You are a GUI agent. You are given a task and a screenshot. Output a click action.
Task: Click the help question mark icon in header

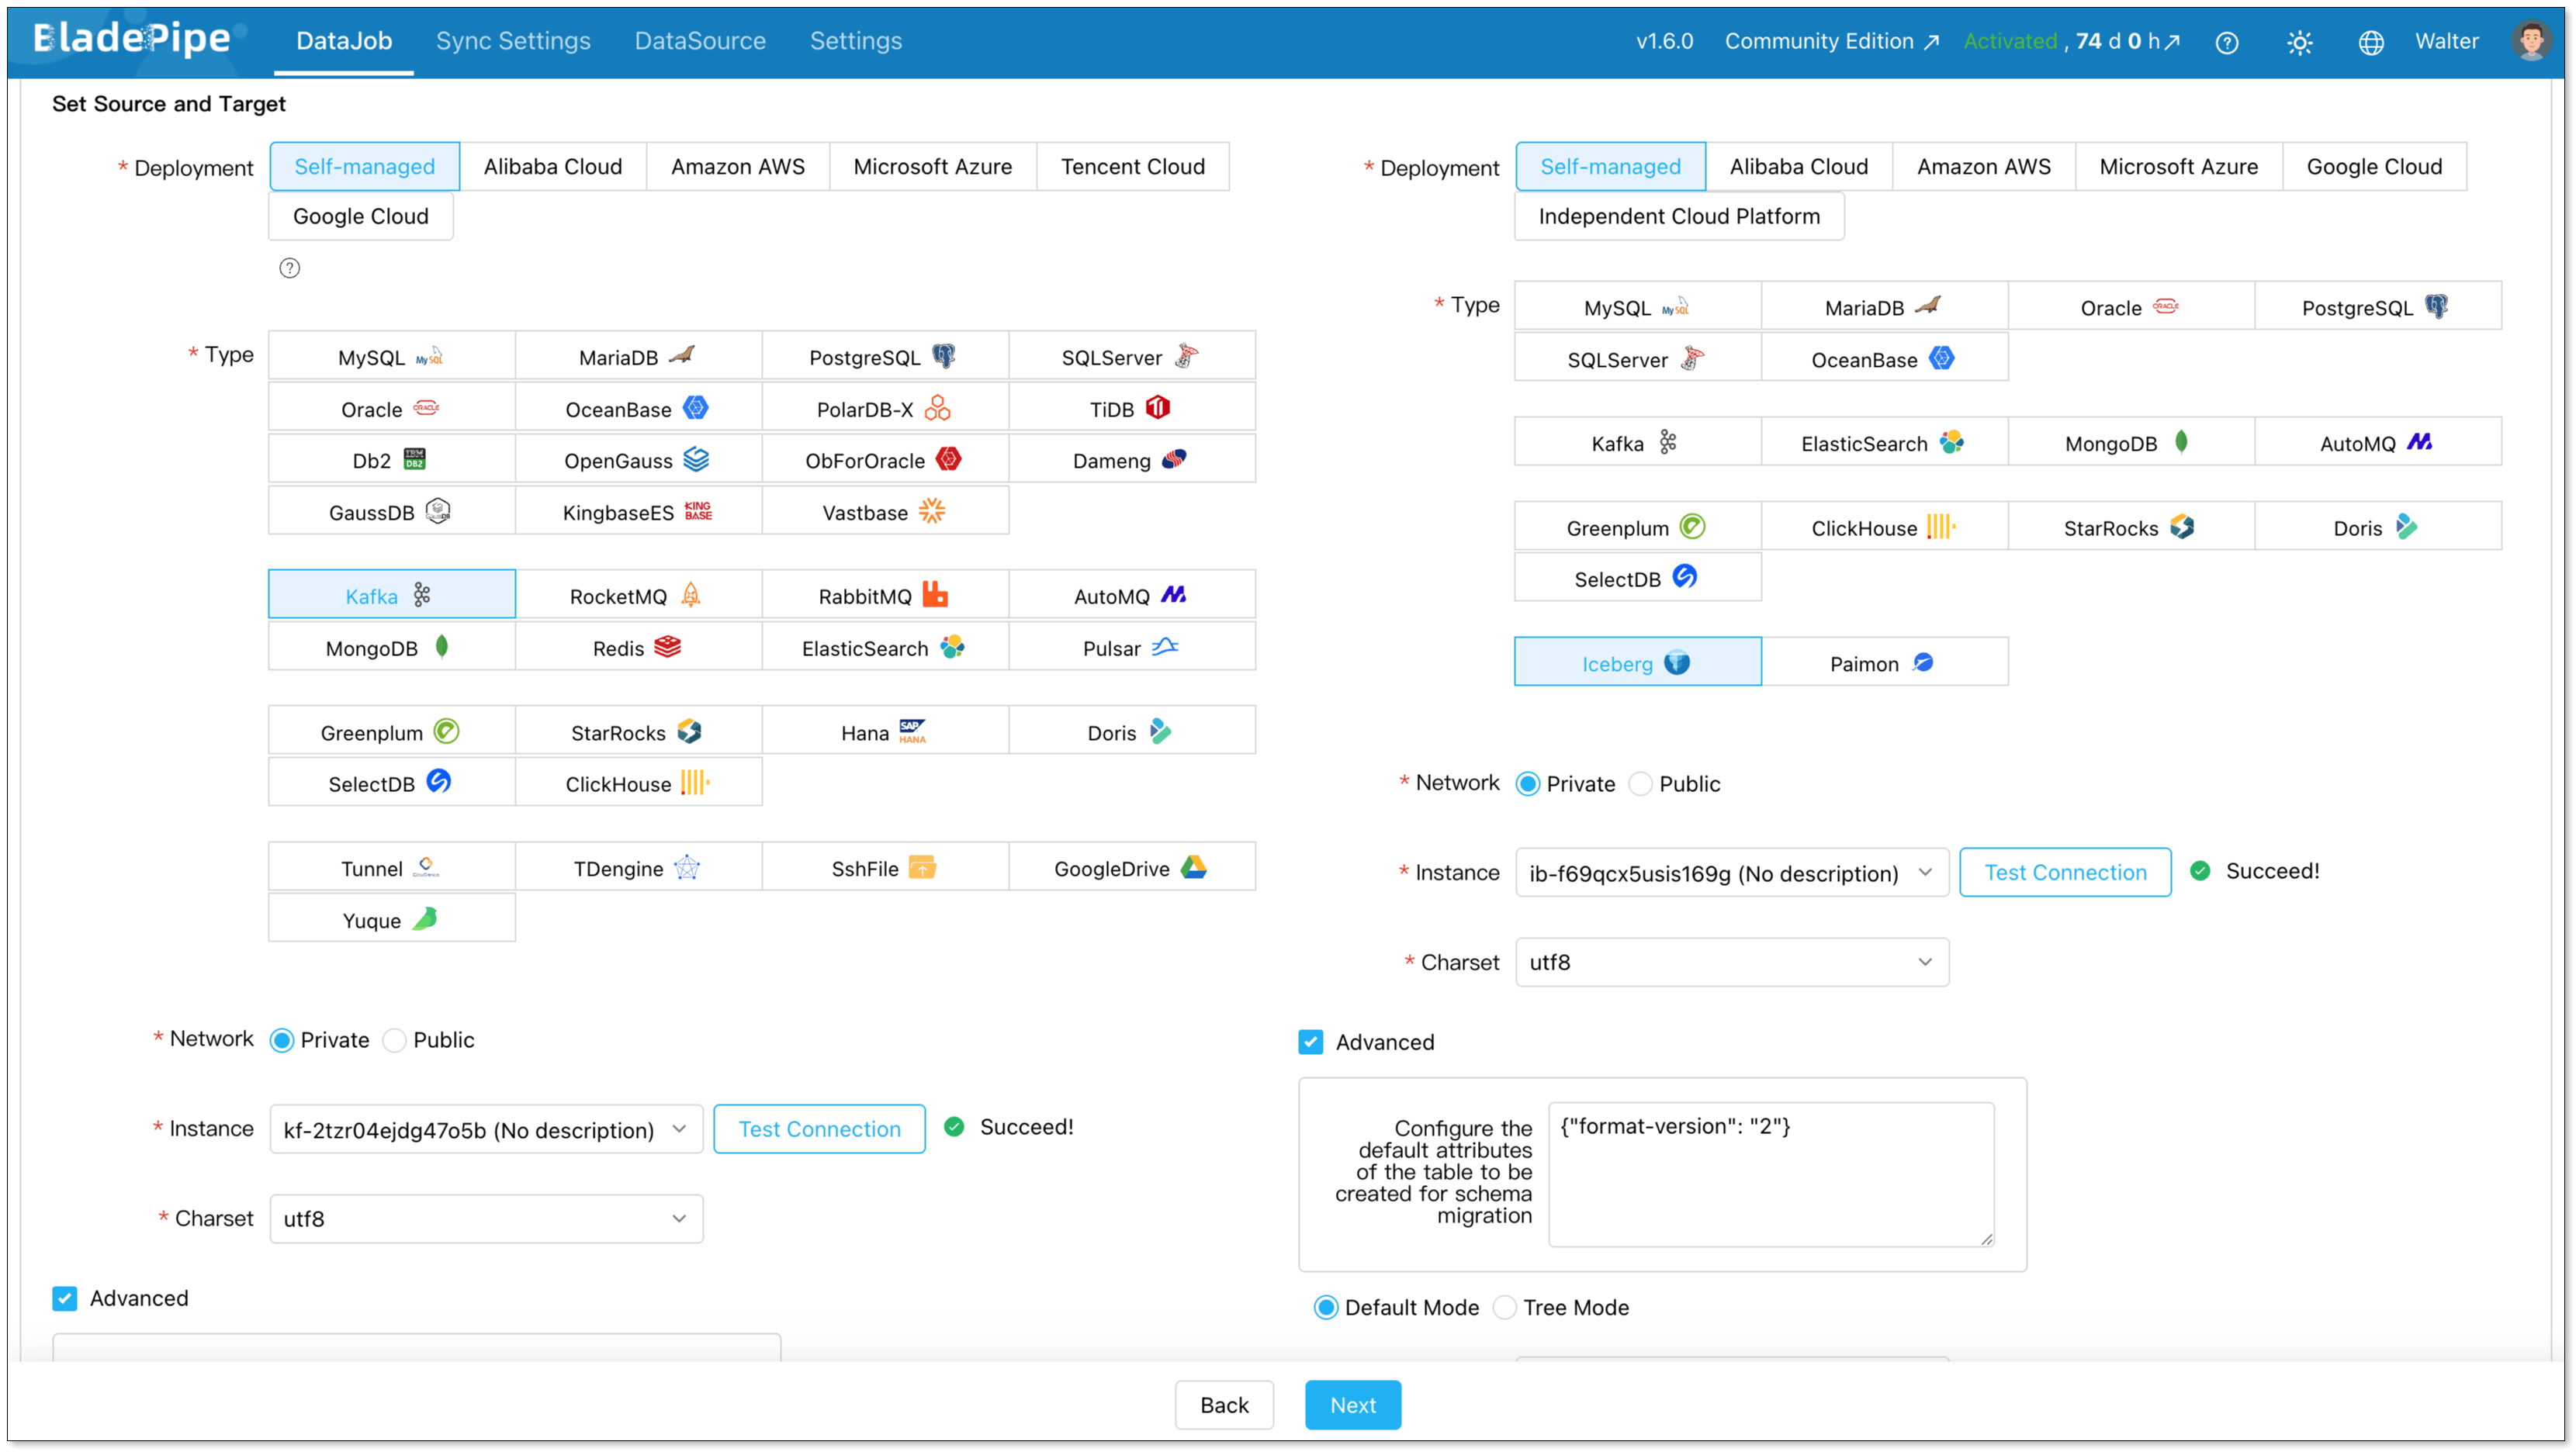[2226, 42]
